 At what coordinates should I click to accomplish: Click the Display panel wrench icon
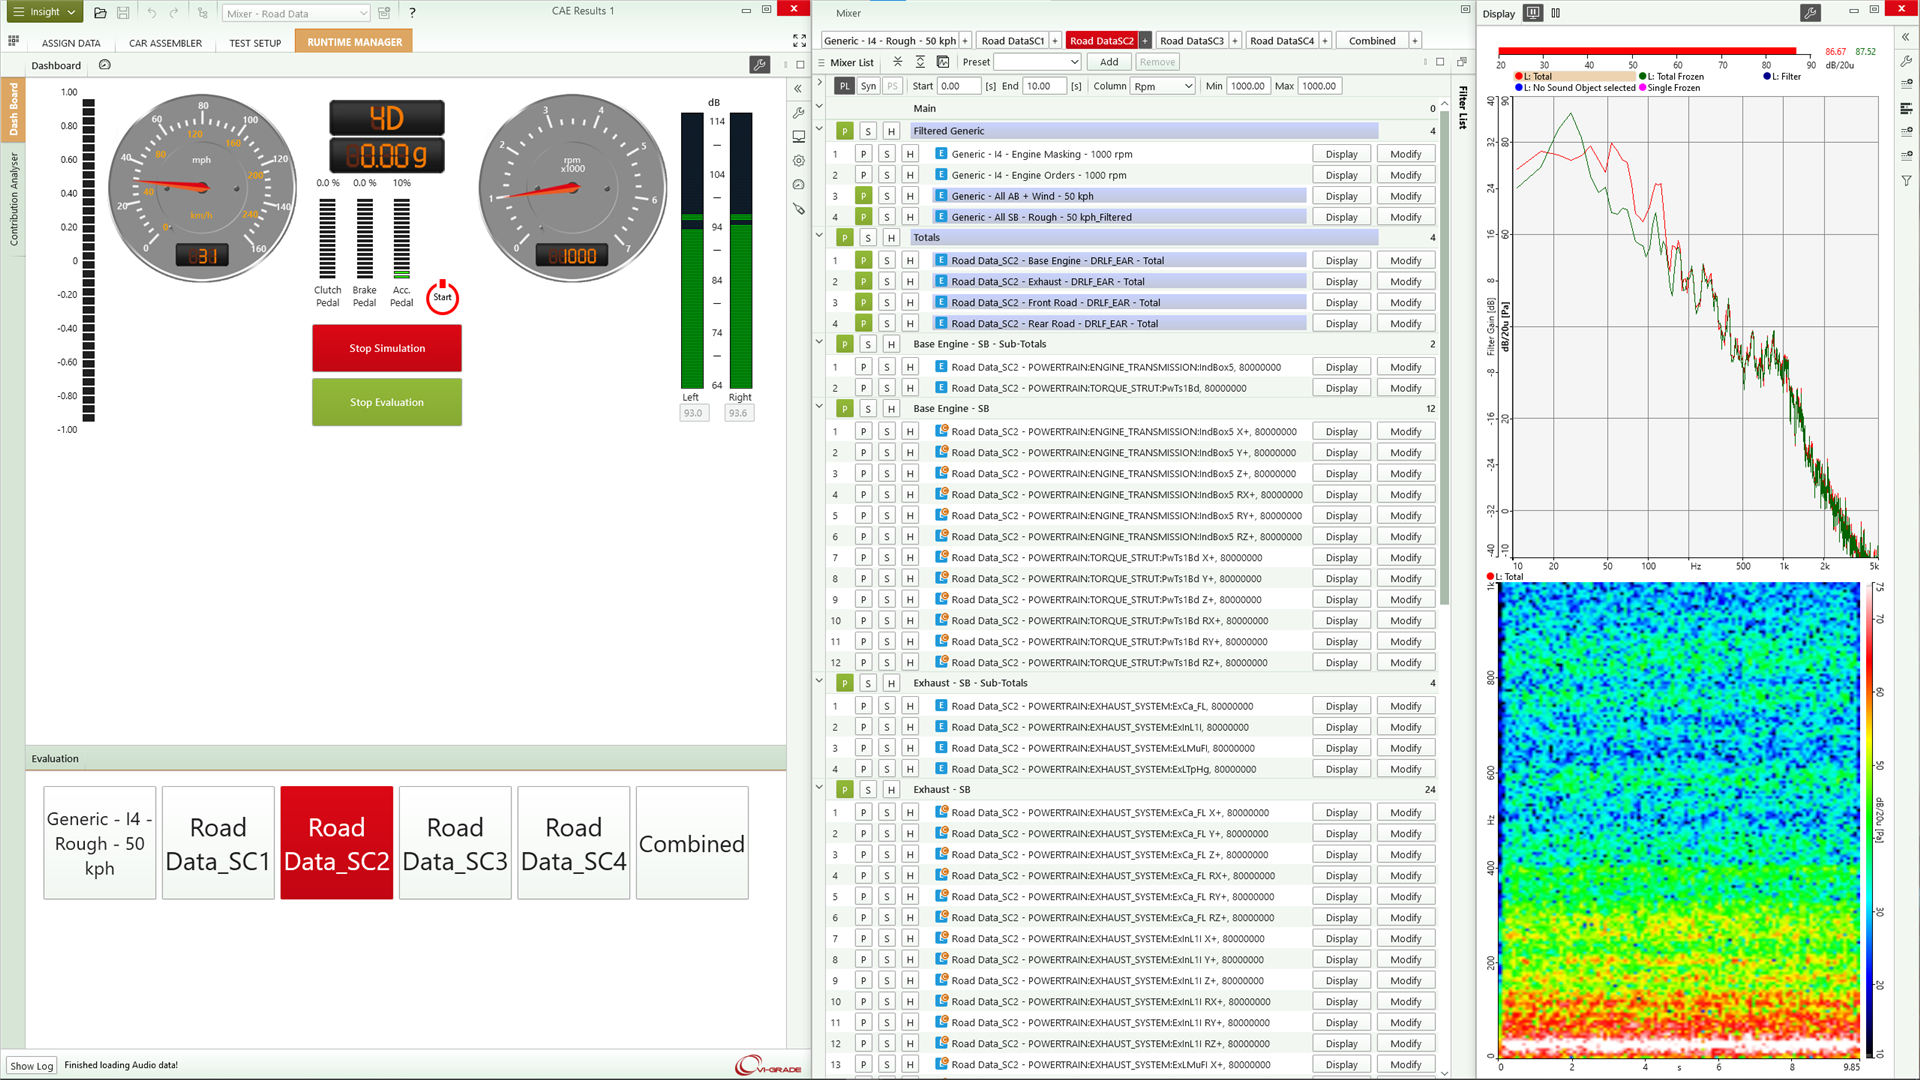(1810, 13)
